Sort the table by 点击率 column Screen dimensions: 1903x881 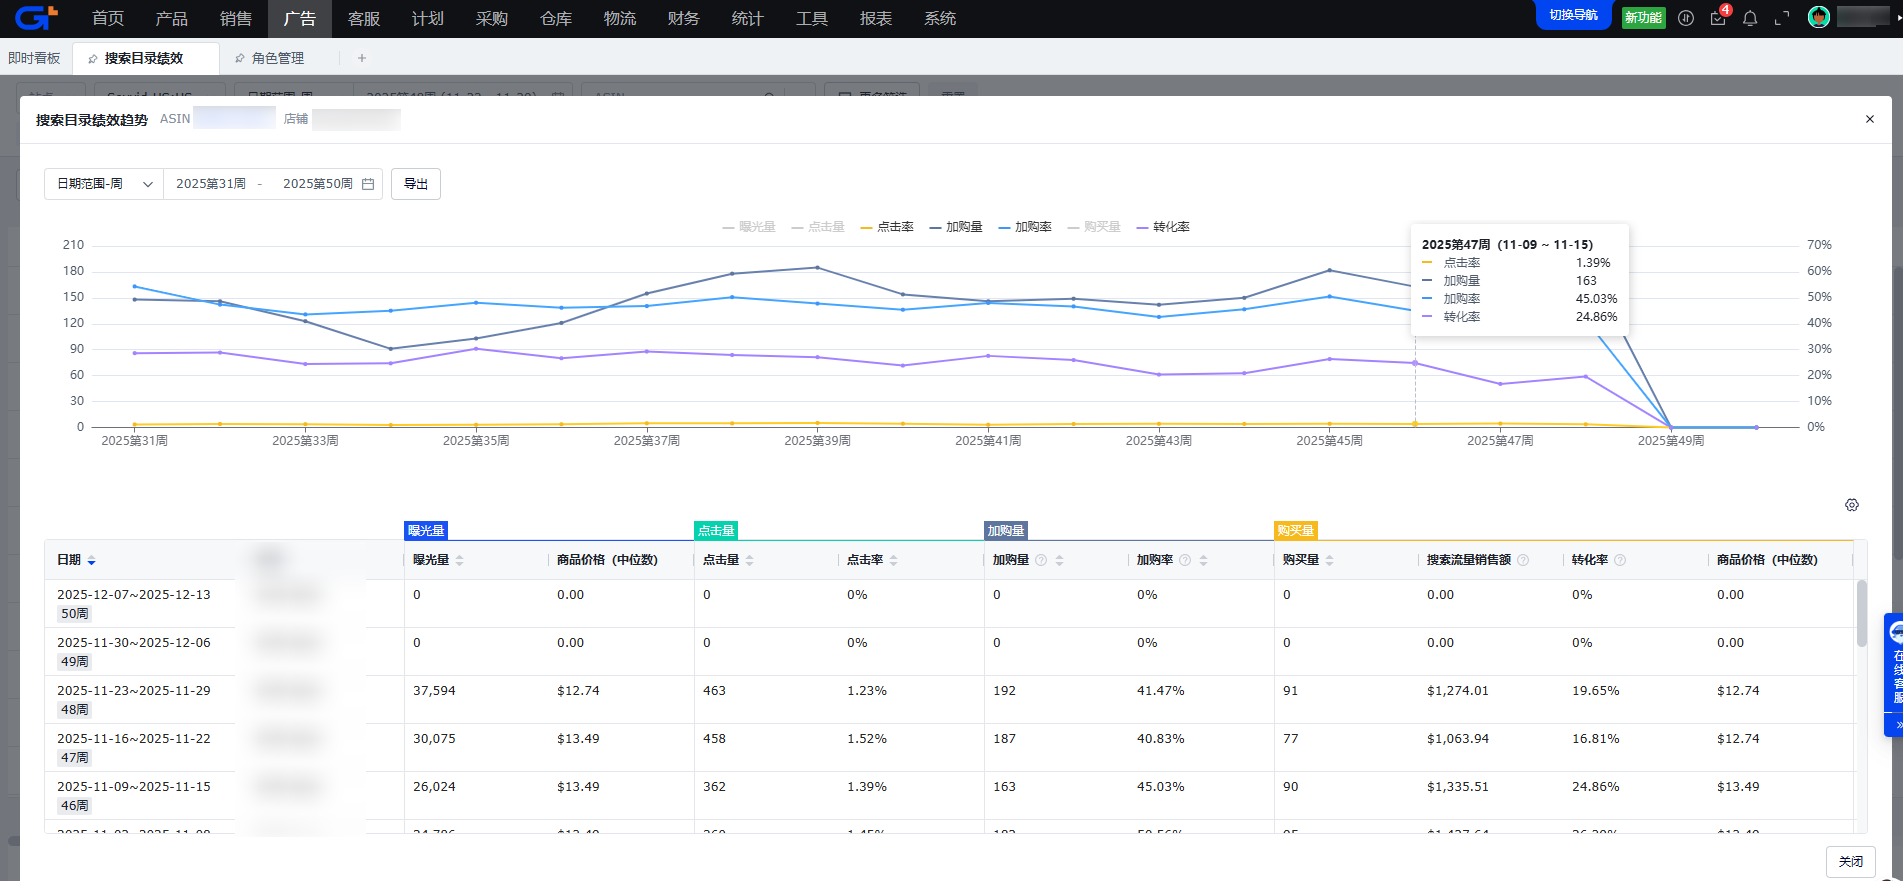coord(893,560)
